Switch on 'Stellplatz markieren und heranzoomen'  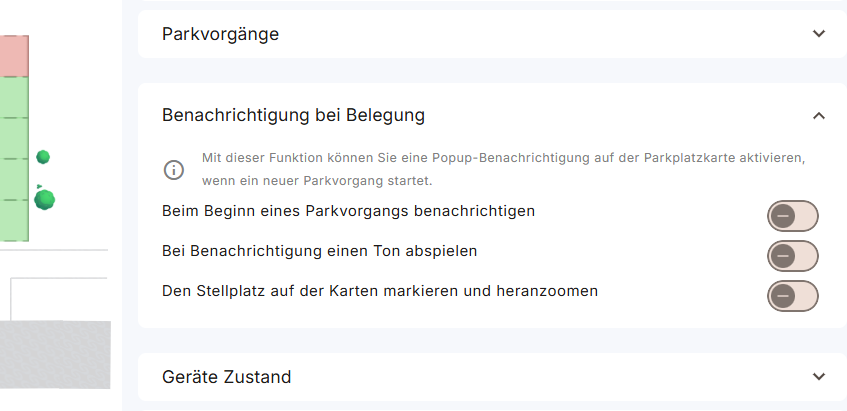point(792,295)
